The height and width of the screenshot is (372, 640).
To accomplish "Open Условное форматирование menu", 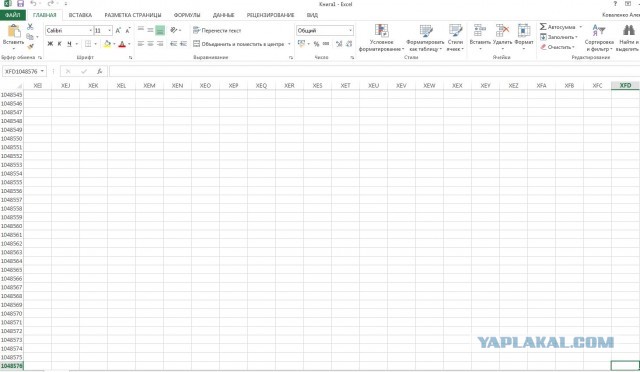I will pyautogui.click(x=382, y=38).
